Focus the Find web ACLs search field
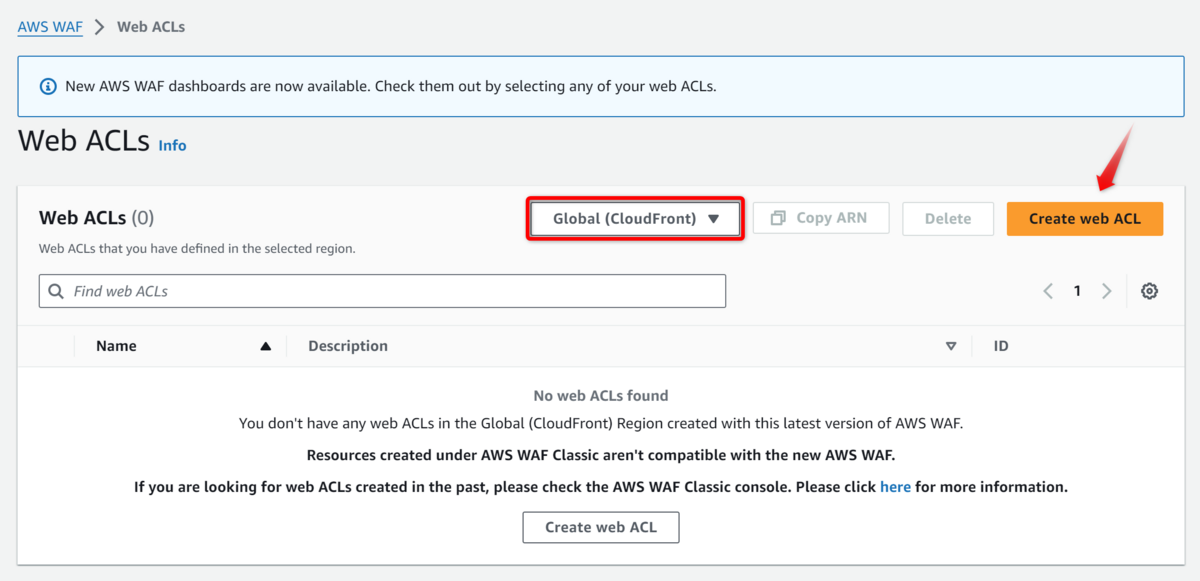Screen dimensions: 1200x581 click(390, 291)
